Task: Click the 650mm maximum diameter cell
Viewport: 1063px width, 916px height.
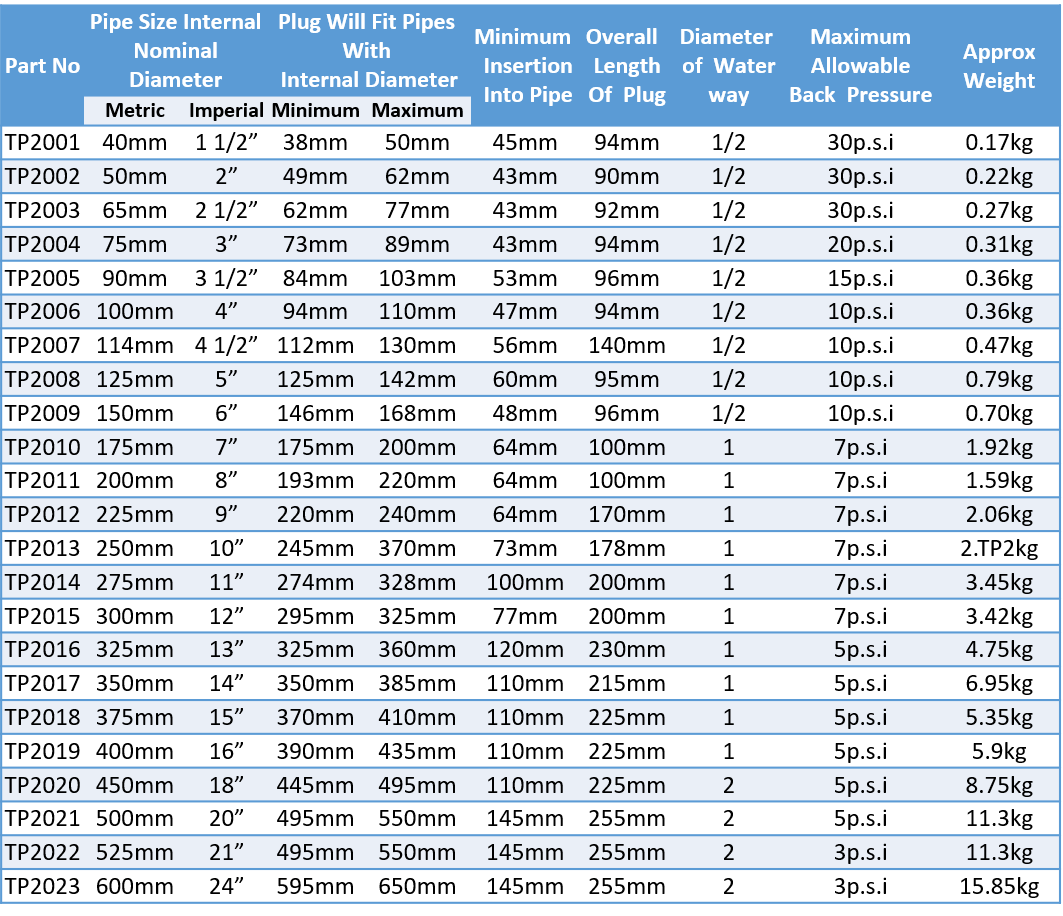Action: click(417, 885)
